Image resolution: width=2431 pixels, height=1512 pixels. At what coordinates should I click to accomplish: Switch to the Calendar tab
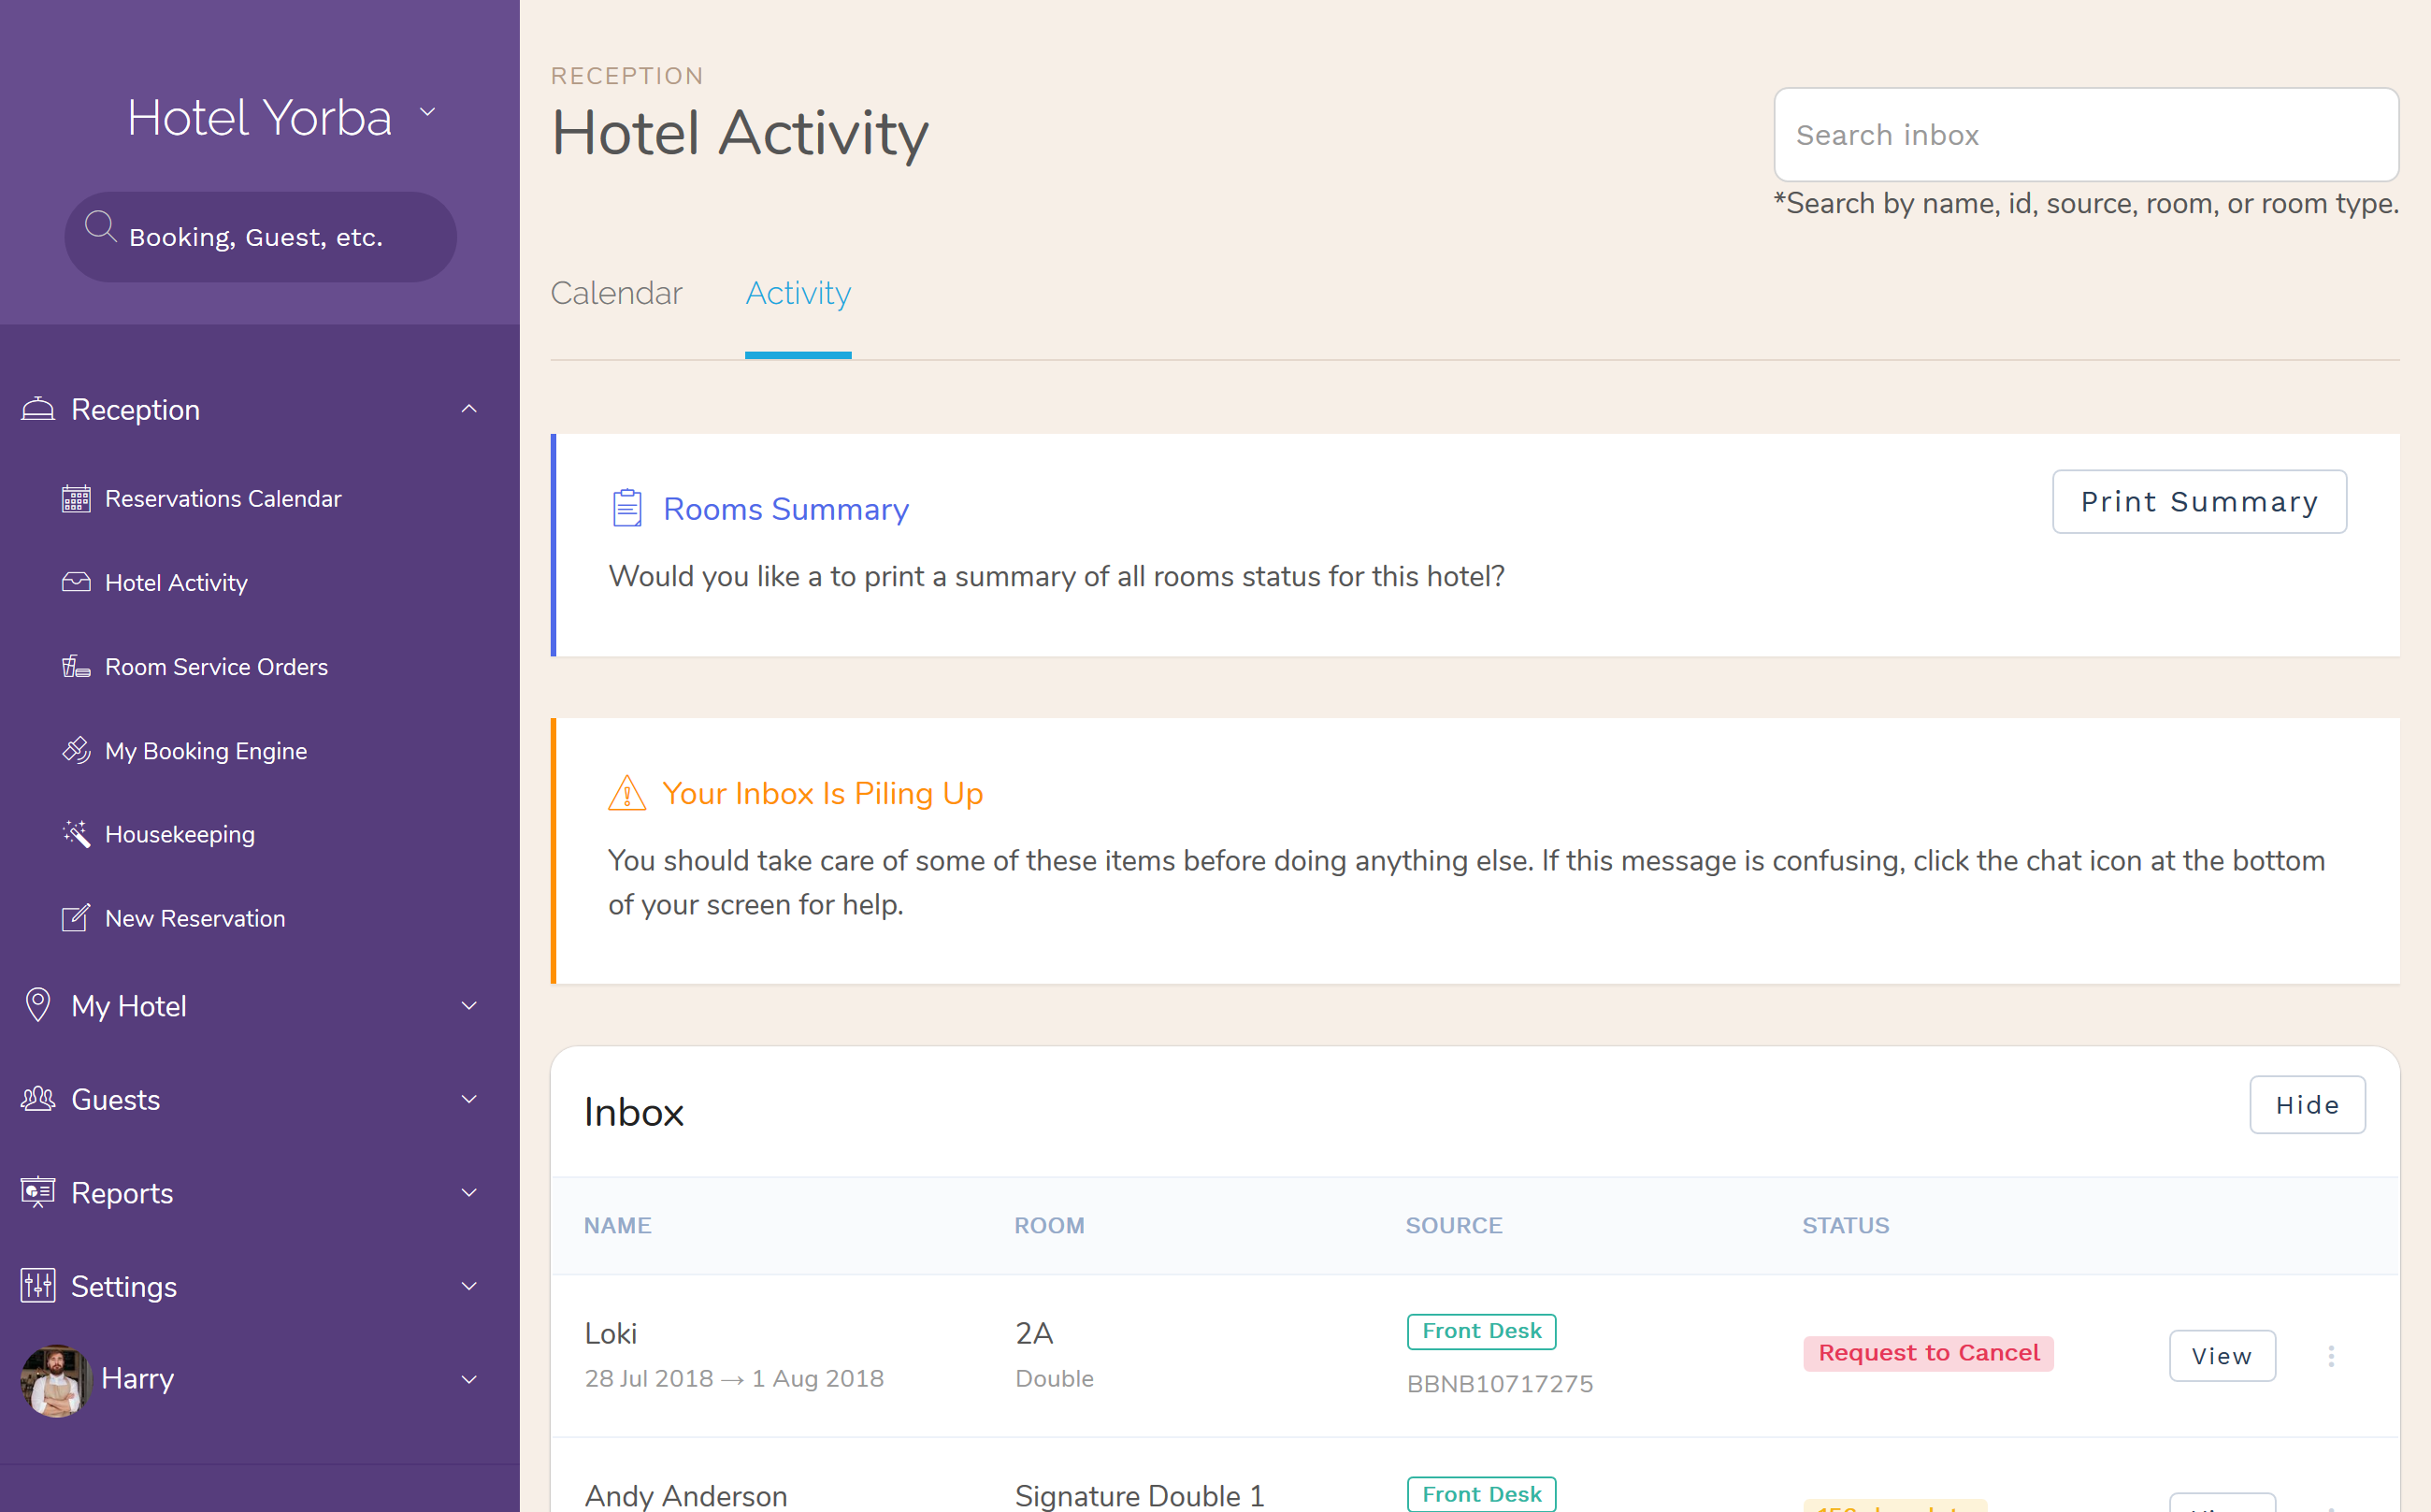[618, 293]
